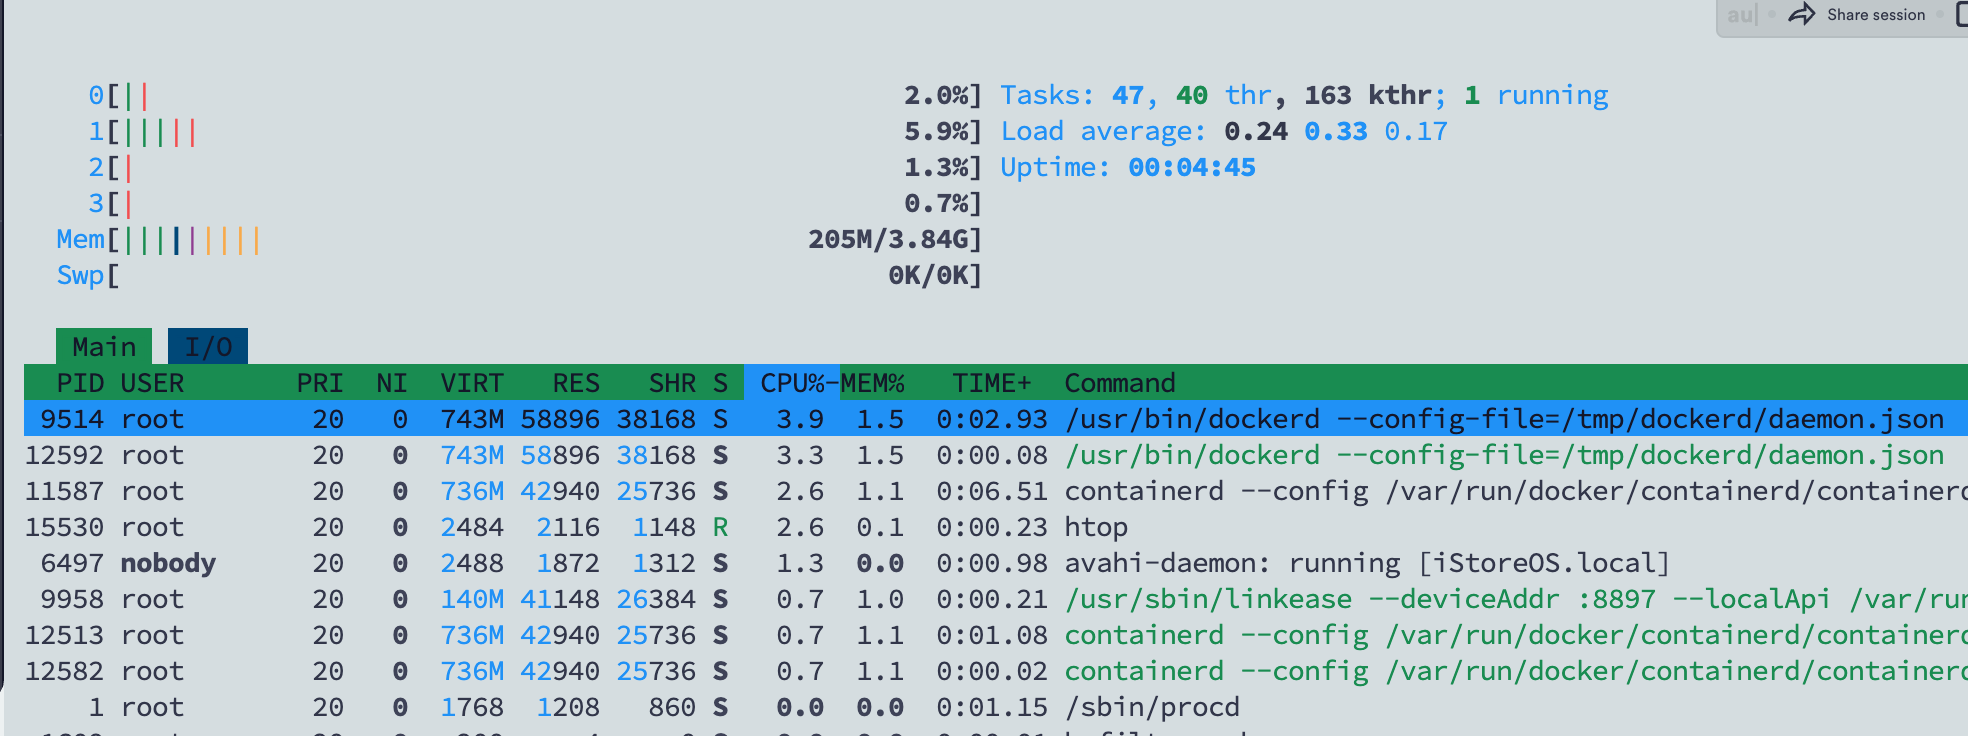Click the user name nobody
The image size is (1968, 736).
[x=168, y=563]
